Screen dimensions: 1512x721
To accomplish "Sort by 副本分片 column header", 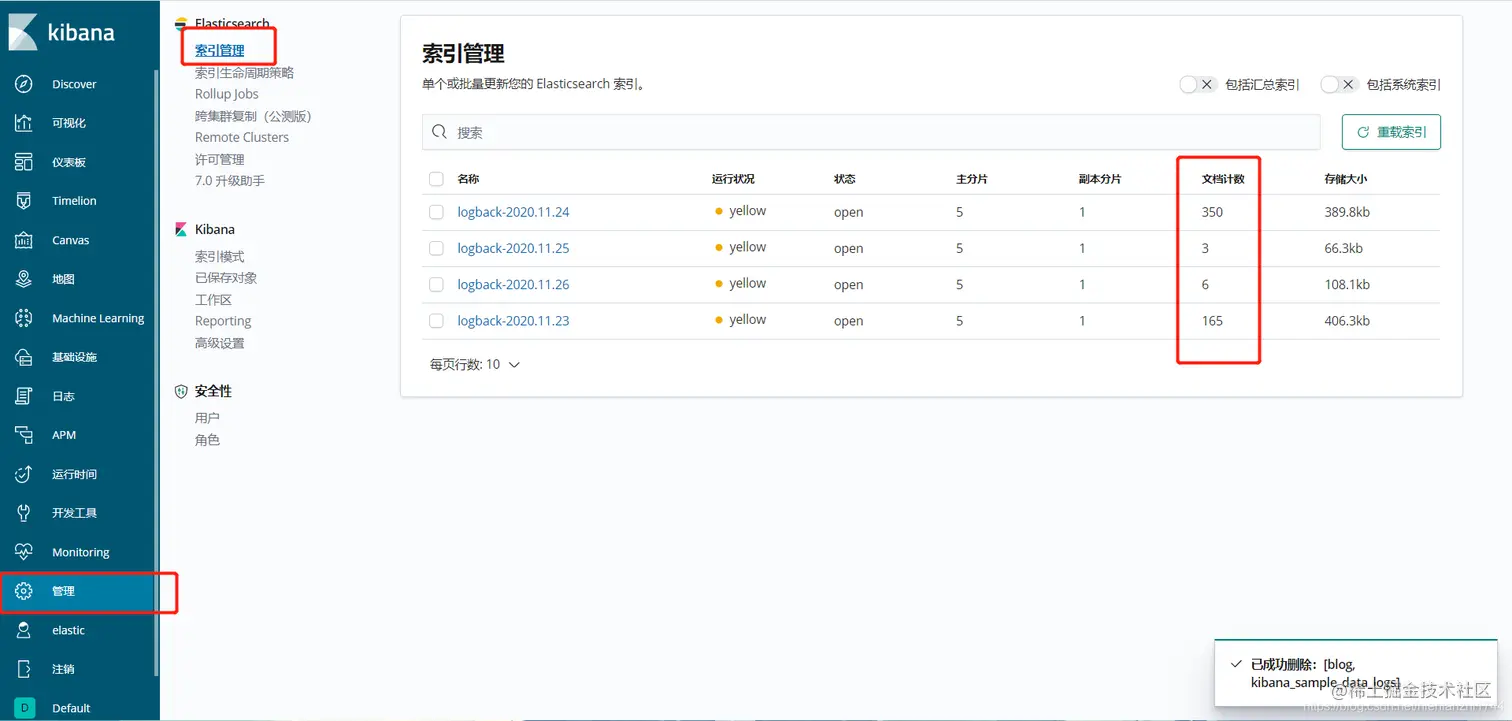I will click(1100, 179).
